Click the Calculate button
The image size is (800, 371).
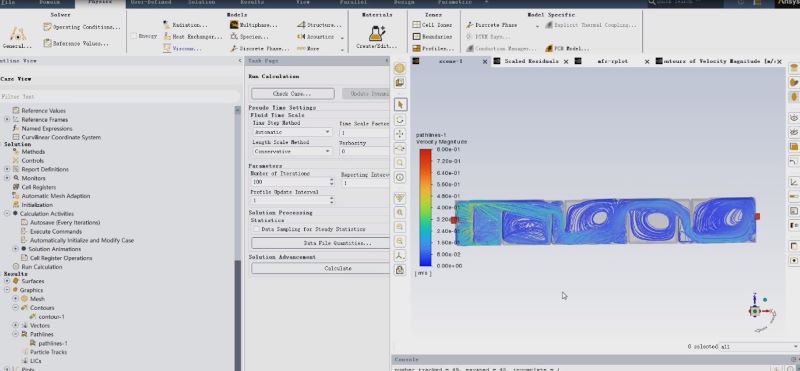click(337, 268)
